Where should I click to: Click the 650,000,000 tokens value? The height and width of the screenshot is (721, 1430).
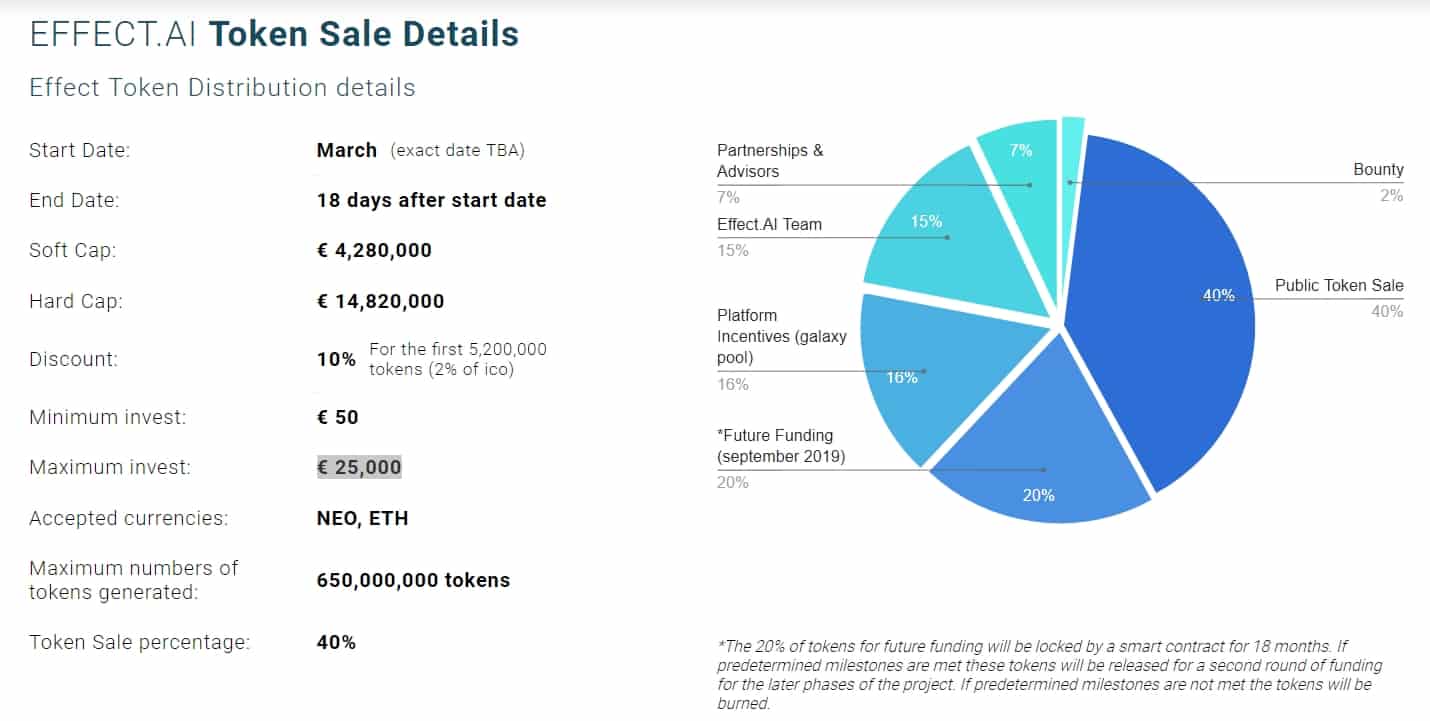point(413,580)
